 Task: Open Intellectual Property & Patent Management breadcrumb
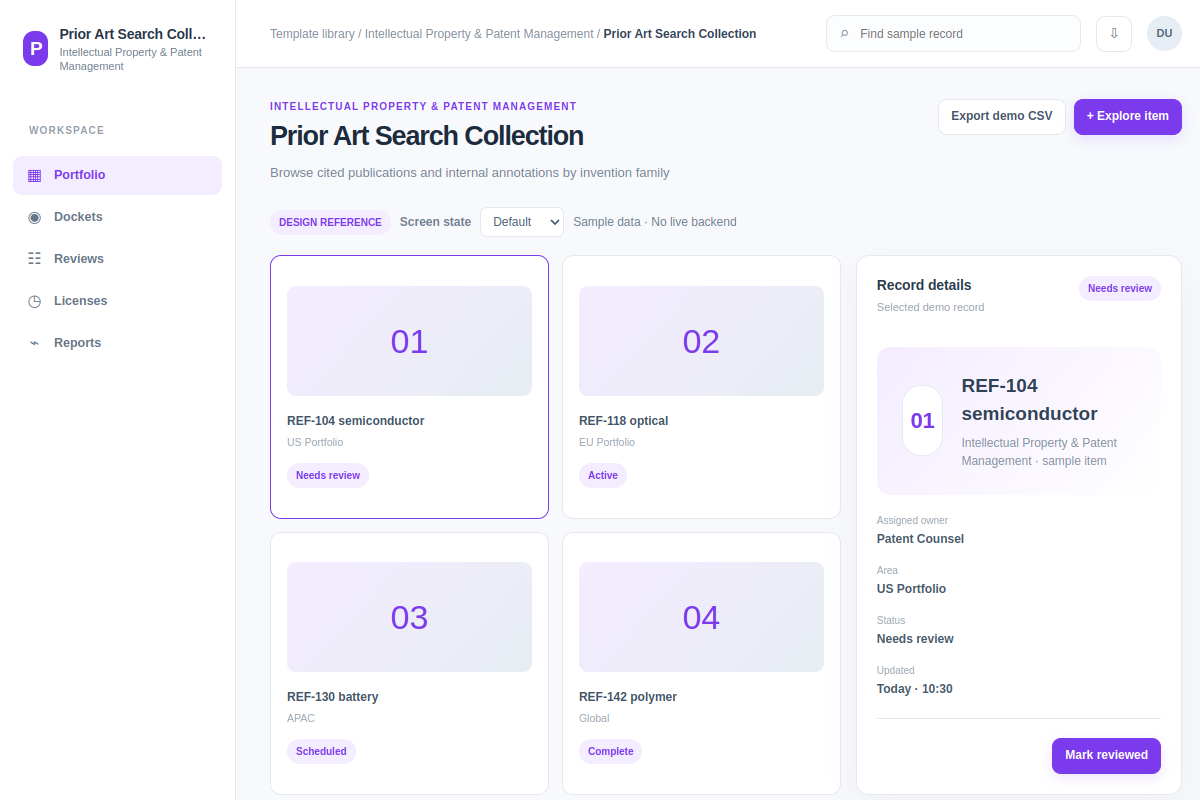479,34
